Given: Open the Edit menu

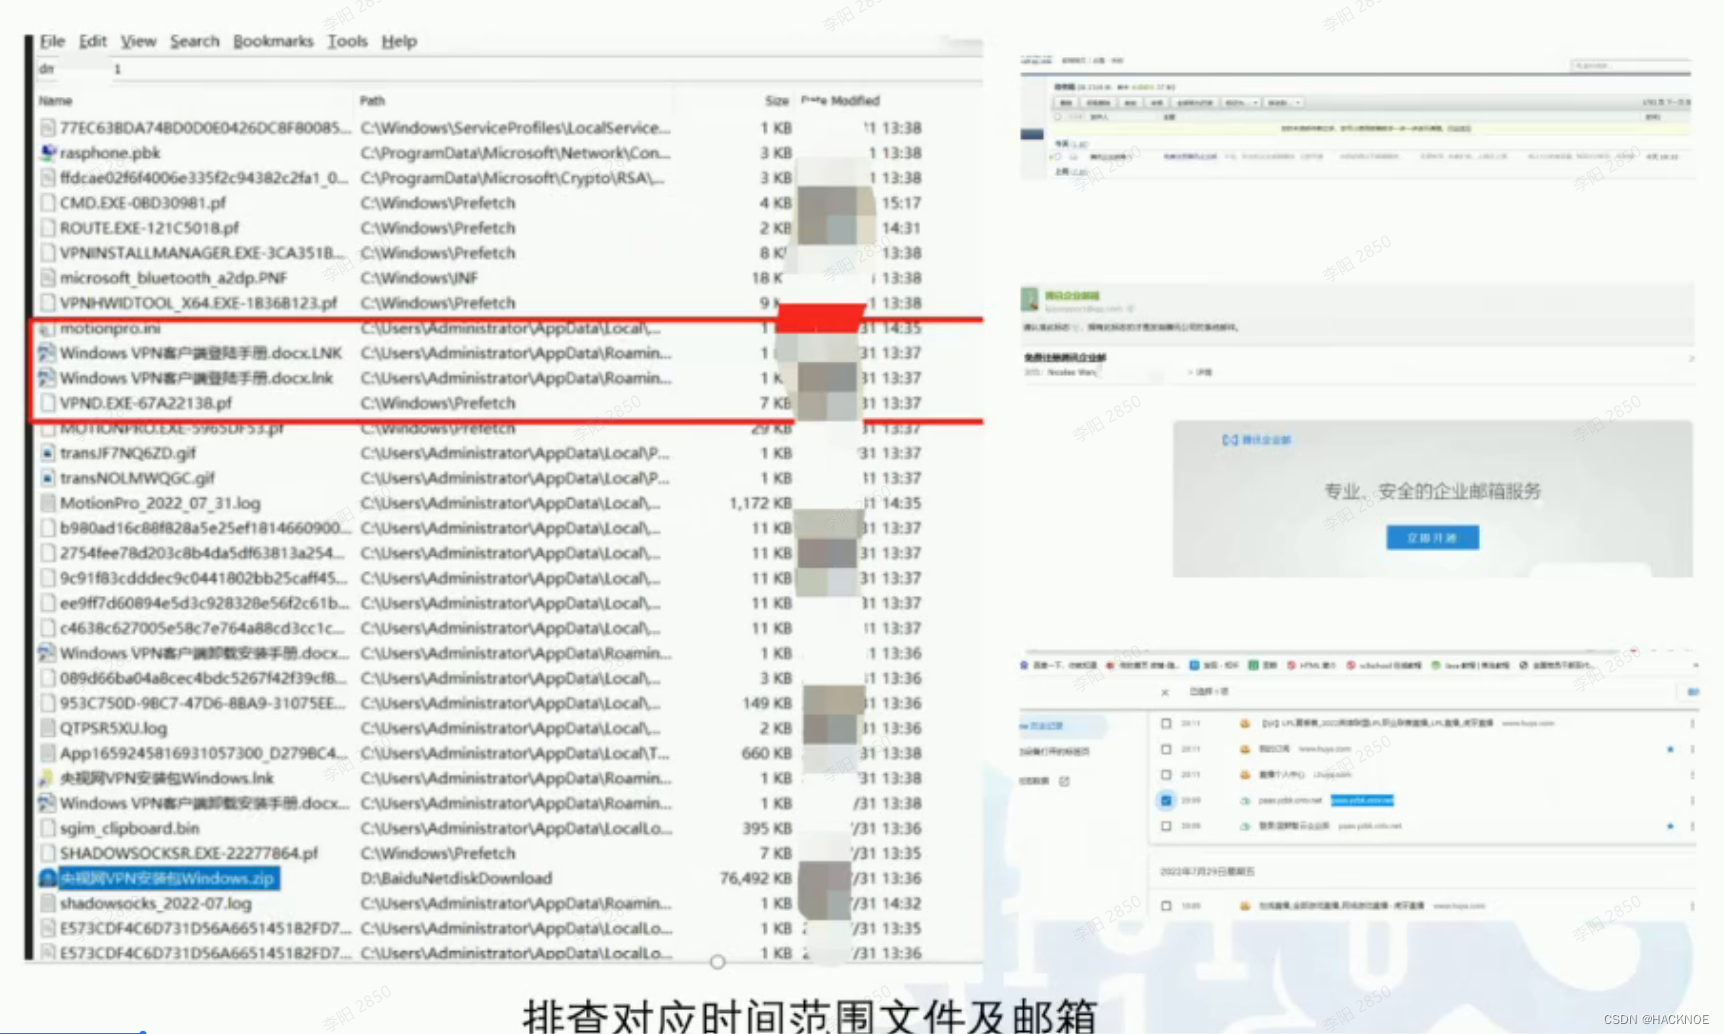Looking at the screenshot, I should click(93, 41).
